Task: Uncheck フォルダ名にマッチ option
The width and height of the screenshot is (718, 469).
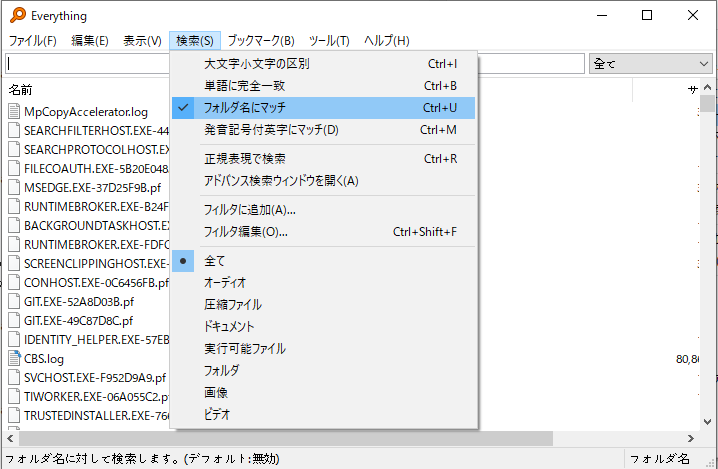Action: click(x=323, y=108)
